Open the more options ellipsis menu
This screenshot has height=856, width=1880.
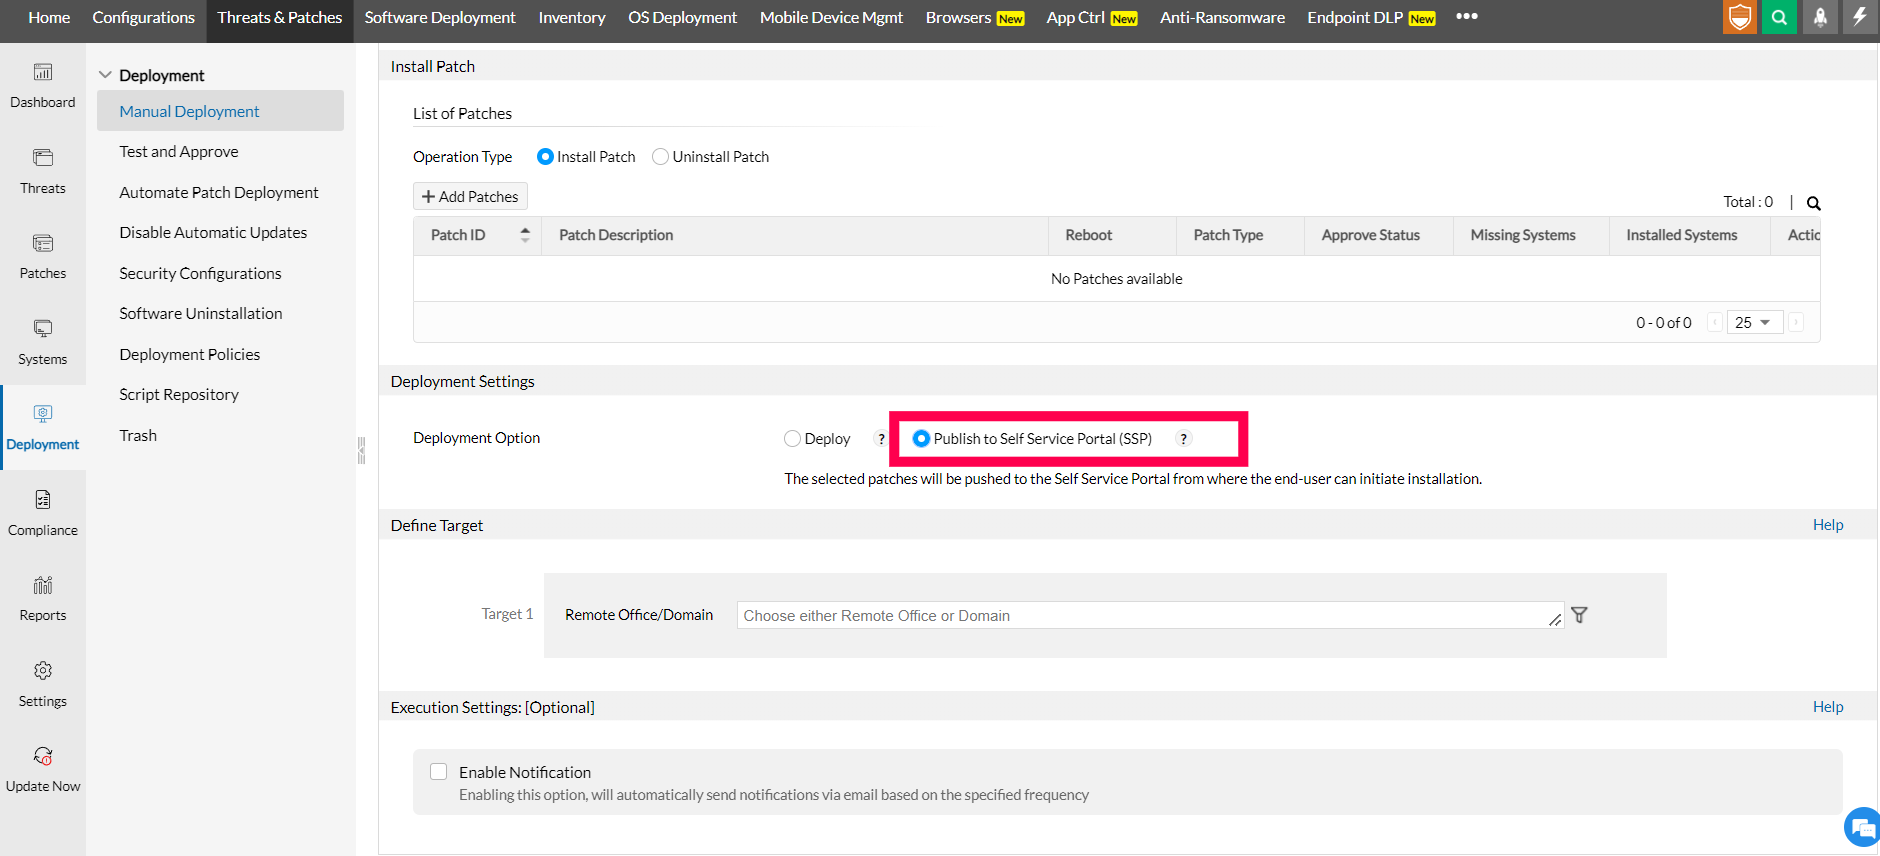pyautogui.click(x=1467, y=17)
